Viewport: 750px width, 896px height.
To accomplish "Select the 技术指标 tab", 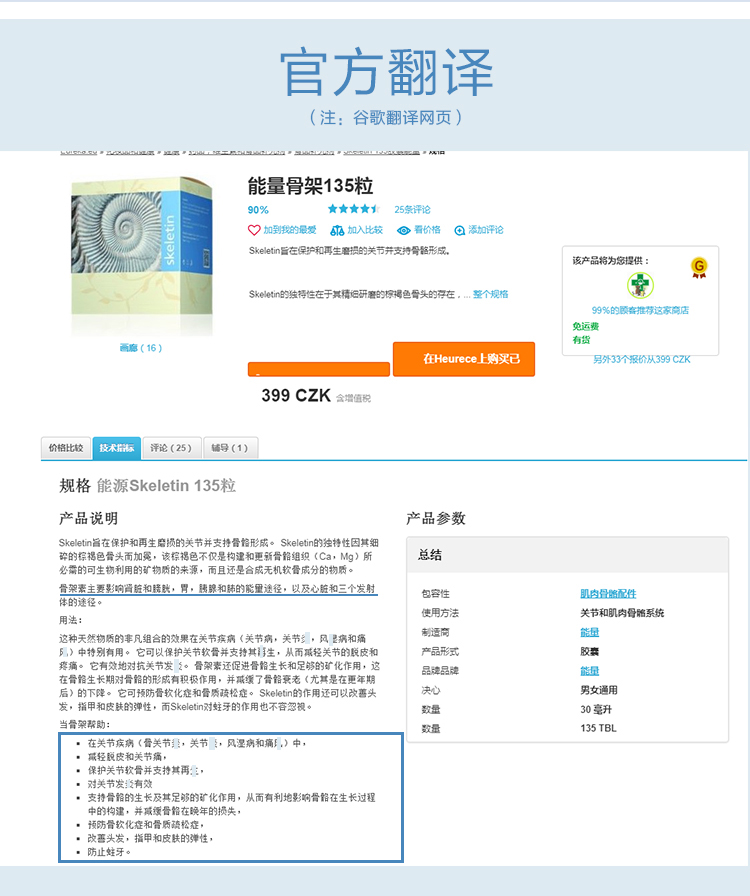I will click(x=117, y=448).
